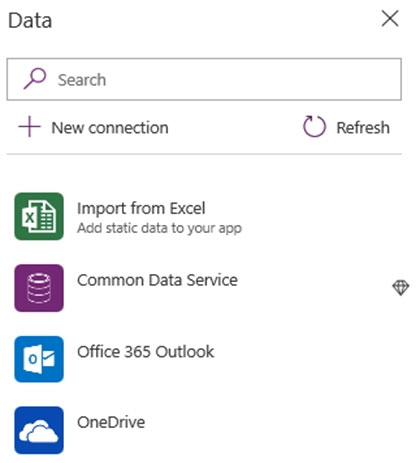The image size is (420, 463).
Task: Refresh the data sources list
Action: 346,127
